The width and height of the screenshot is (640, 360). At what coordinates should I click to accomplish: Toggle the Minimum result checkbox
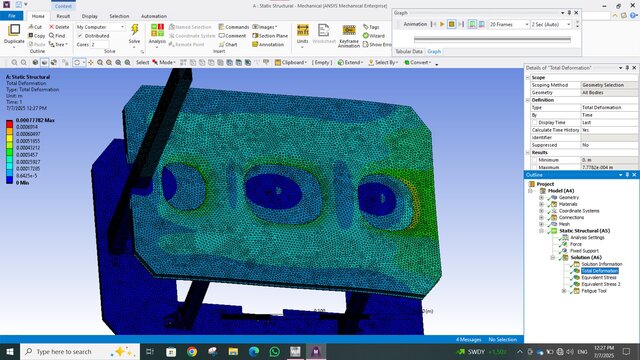[534, 160]
